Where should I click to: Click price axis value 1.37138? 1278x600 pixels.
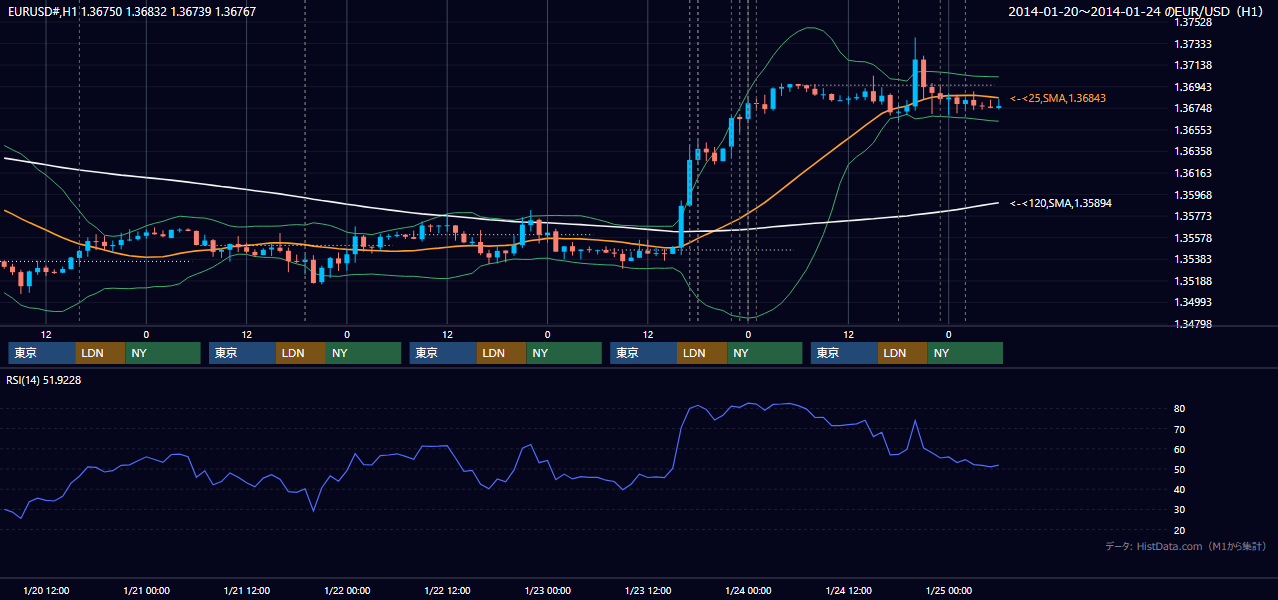tap(1192, 65)
